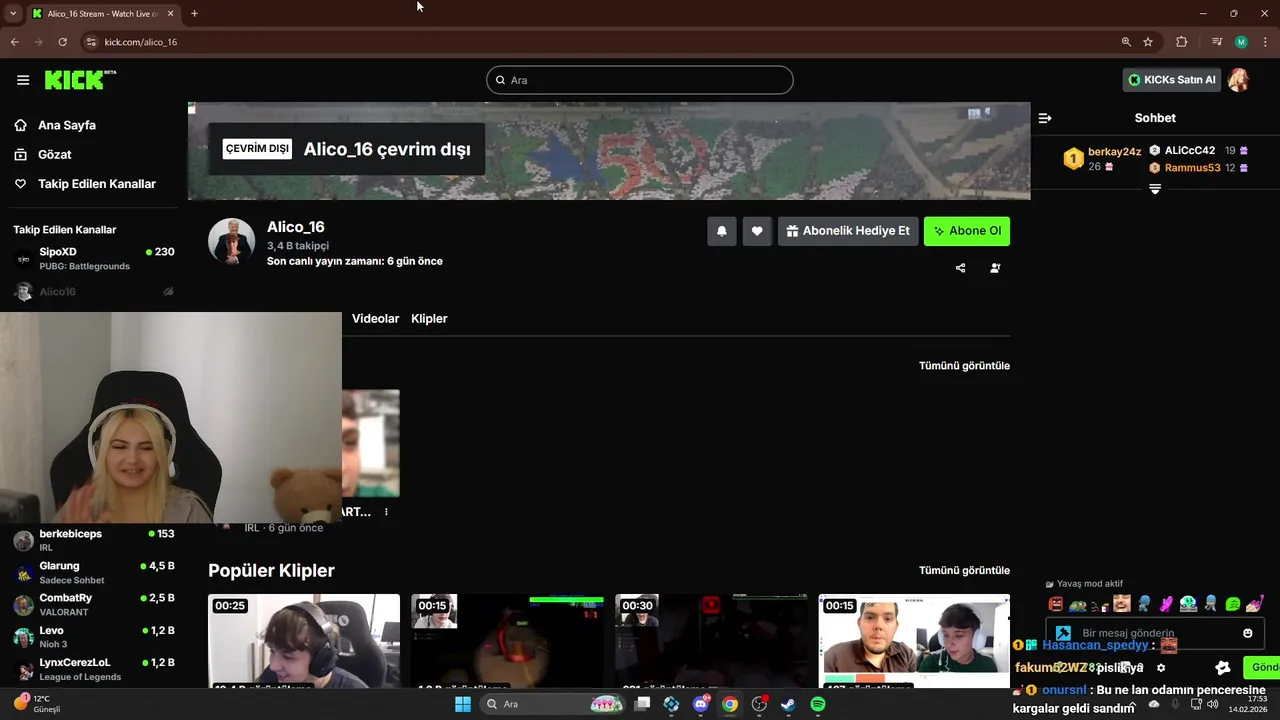1280x720 pixels.
Task: Insert the purple flexing arm emote
Action: [x=1166, y=604]
